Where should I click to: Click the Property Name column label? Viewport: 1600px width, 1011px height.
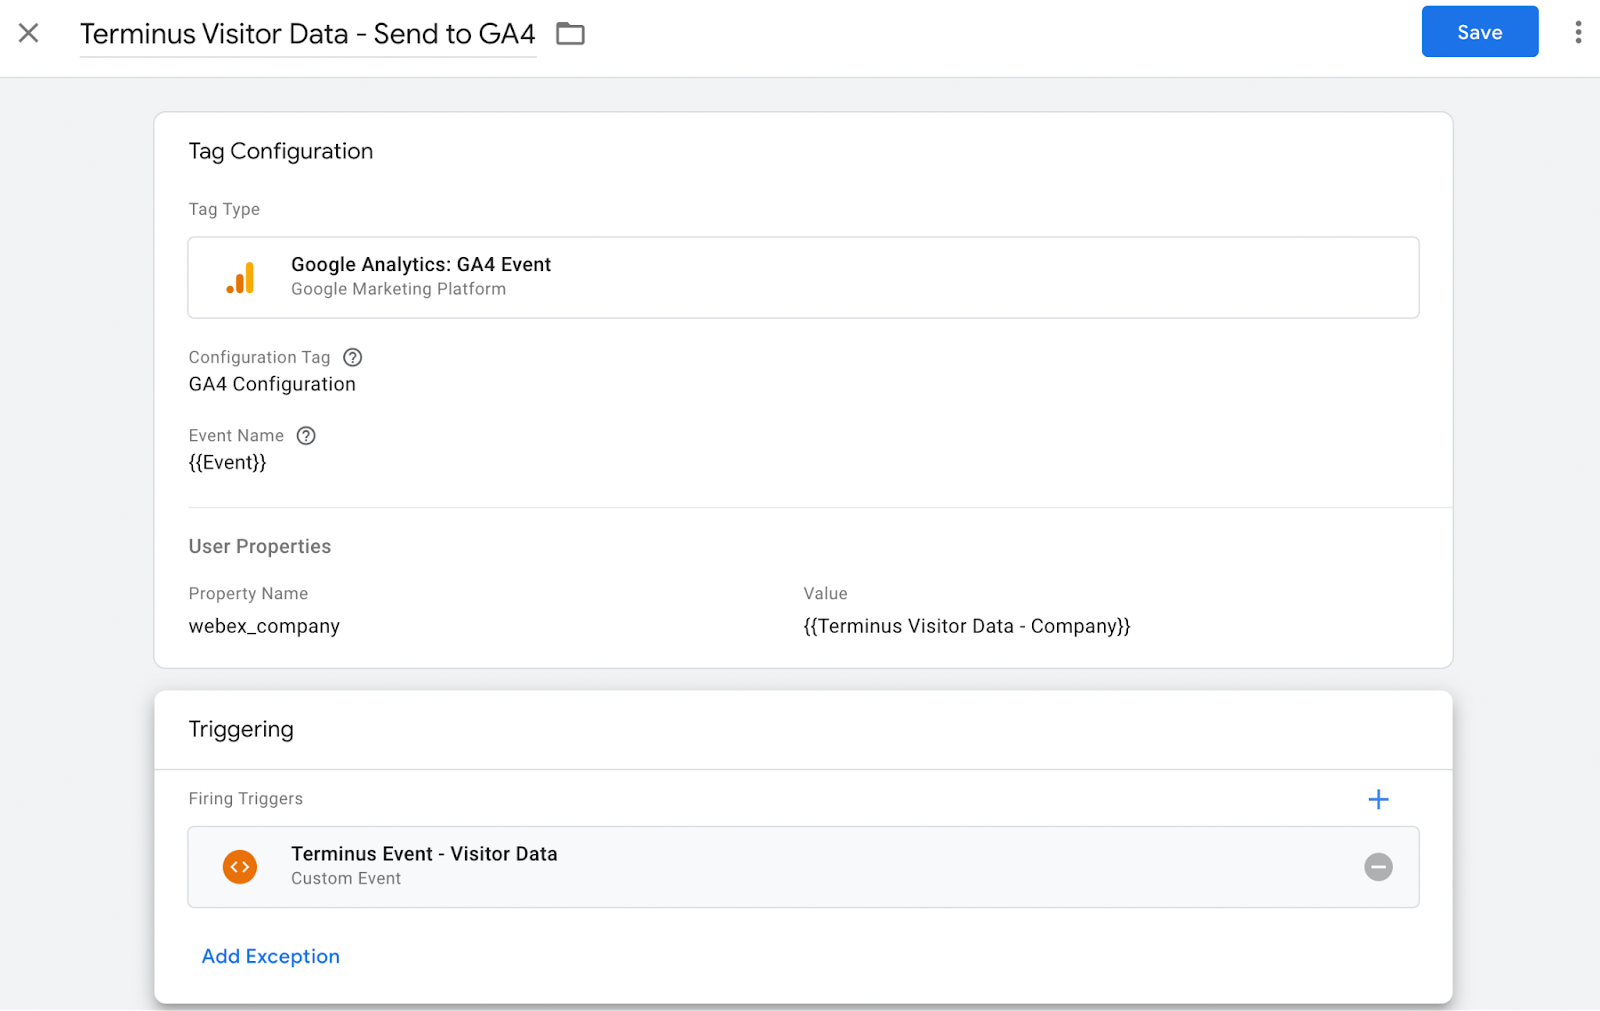point(248,593)
